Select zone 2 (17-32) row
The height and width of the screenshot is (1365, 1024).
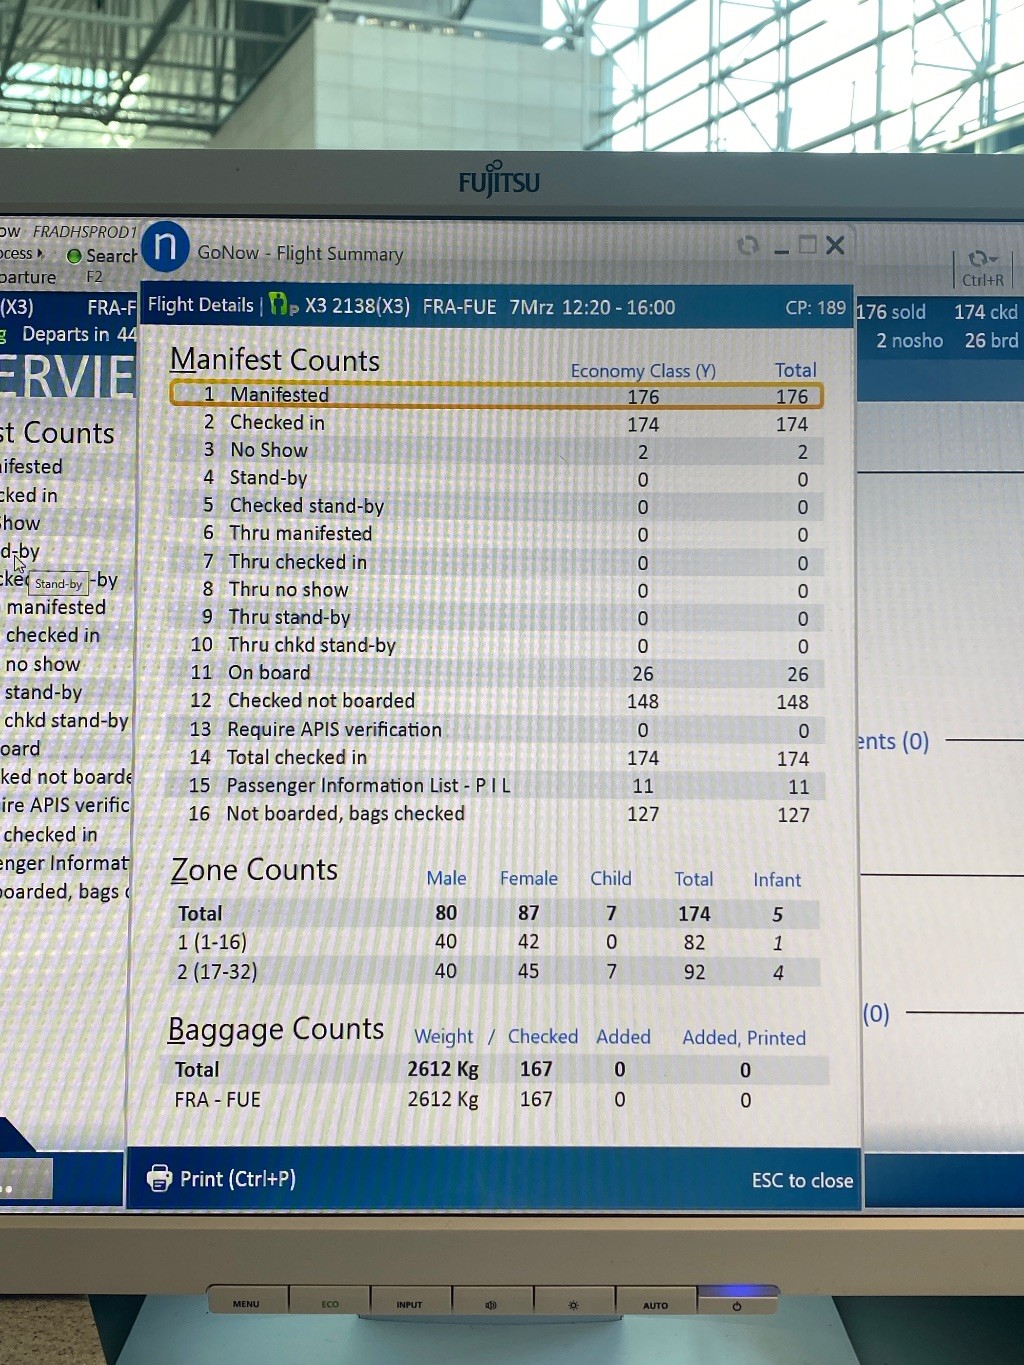[496, 971]
